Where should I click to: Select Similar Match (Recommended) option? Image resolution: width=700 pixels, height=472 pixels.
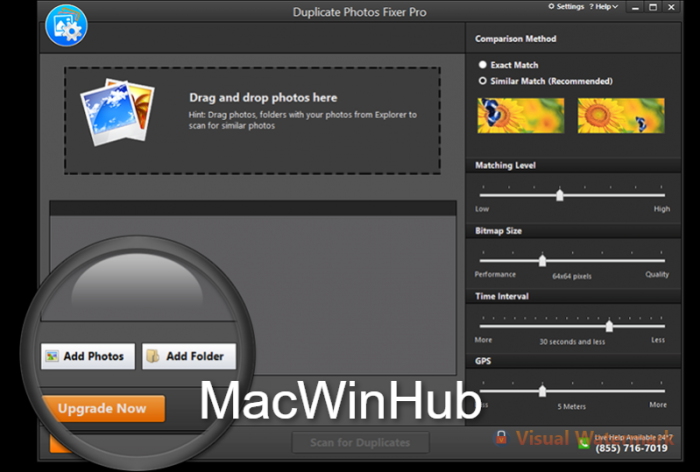[546, 81]
